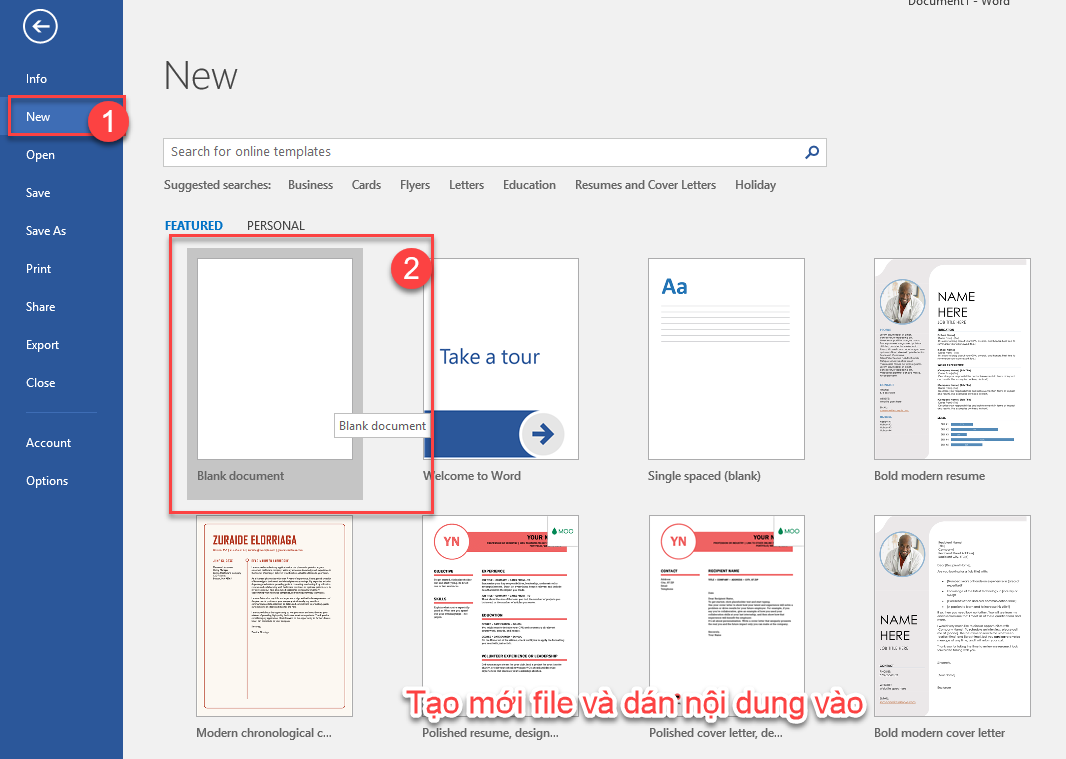Open Word Options
This screenshot has height=759, width=1066.
click(x=47, y=482)
